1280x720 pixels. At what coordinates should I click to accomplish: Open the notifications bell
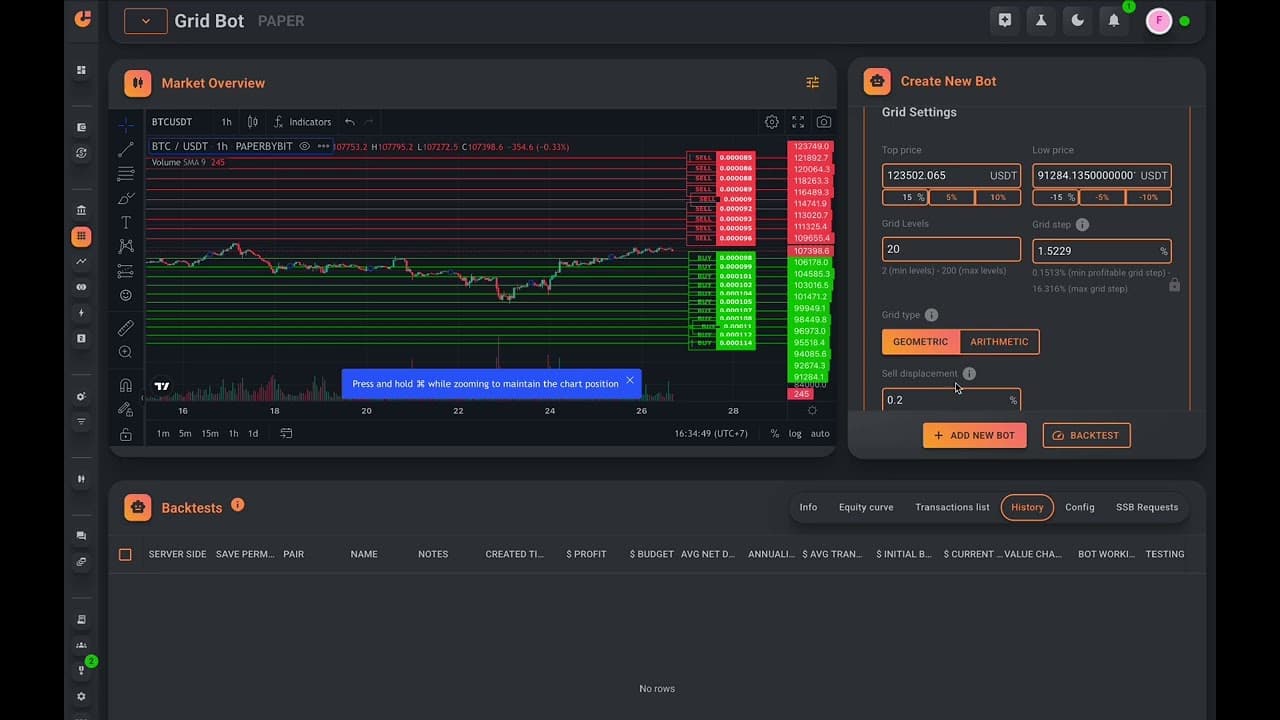[x=1113, y=20]
